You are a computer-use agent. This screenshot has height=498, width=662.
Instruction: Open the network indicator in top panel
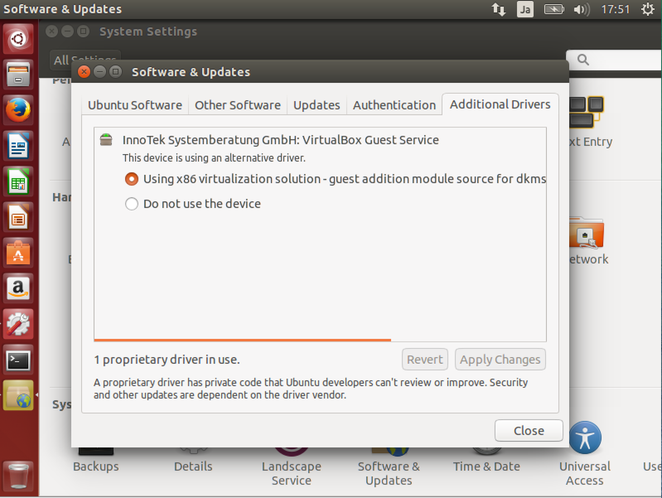pyautogui.click(x=499, y=9)
